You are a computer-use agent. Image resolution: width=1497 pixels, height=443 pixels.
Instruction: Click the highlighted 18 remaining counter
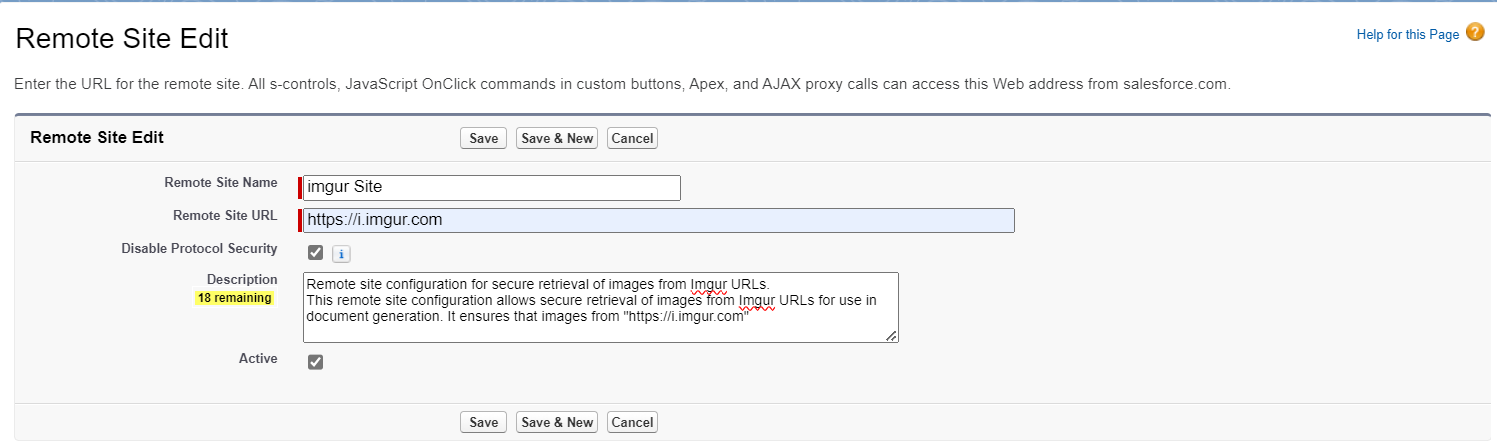(x=234, y=298)
